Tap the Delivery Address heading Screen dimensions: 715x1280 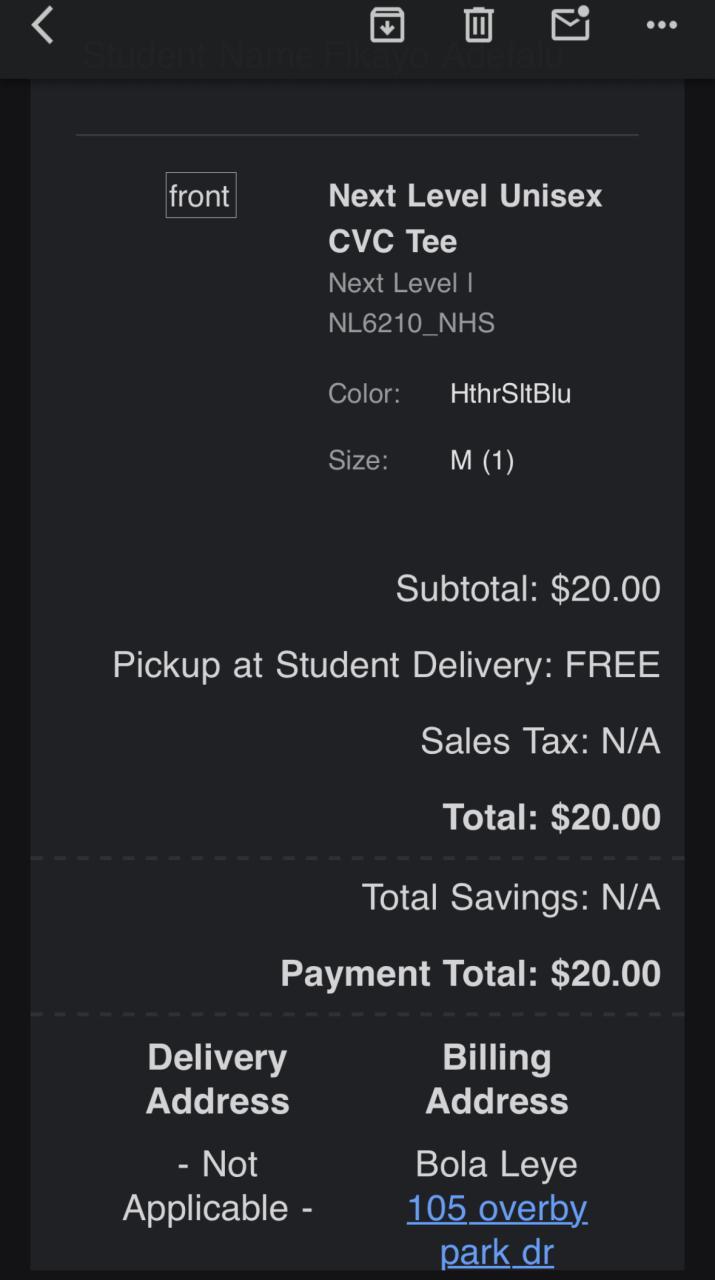point(217,1079)
